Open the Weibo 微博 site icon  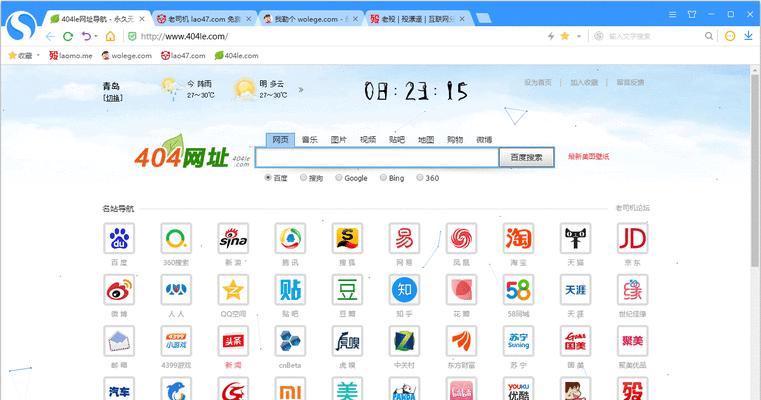tap(119, 290)
